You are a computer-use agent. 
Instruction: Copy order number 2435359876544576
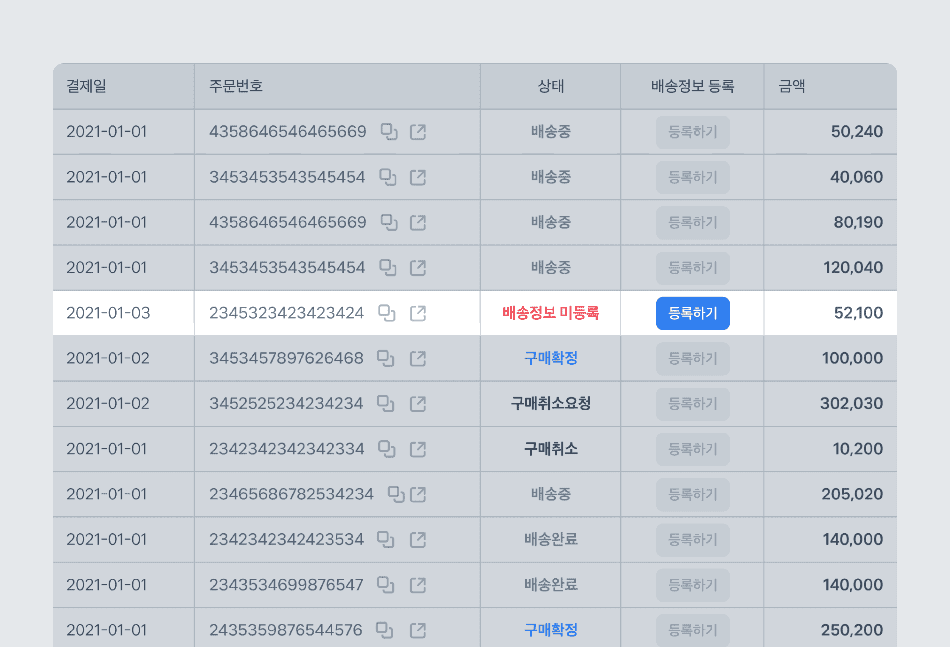tap(384, 630)
